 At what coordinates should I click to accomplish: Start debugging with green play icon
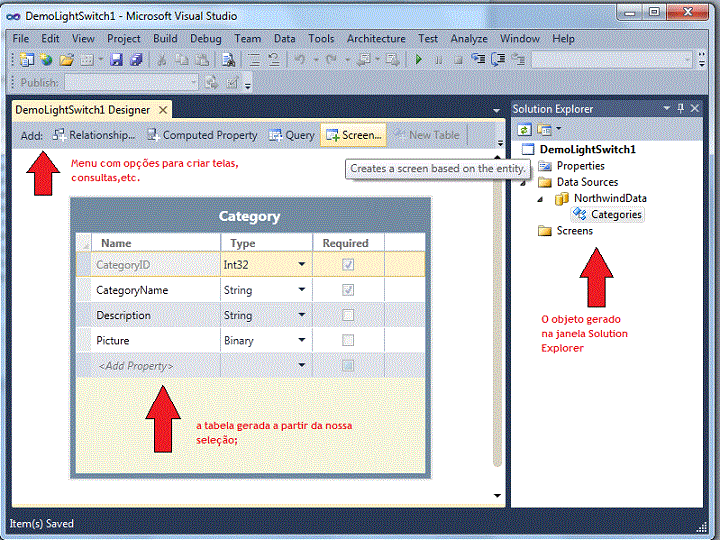click(x=418, y=60)
